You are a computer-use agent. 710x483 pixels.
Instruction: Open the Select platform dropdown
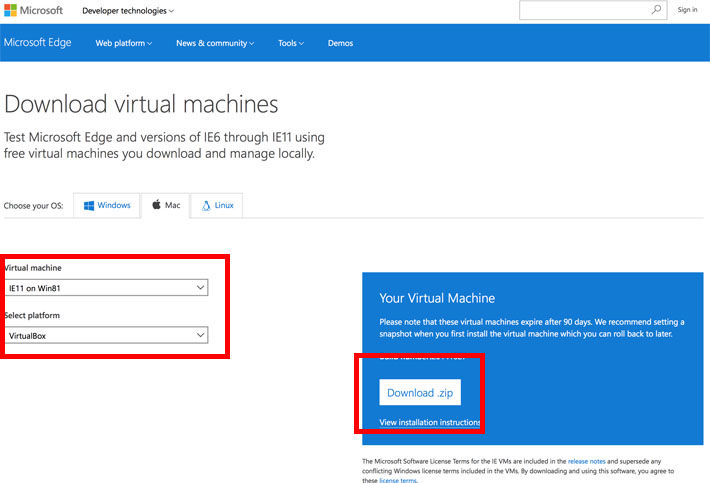tap(107, 336)
